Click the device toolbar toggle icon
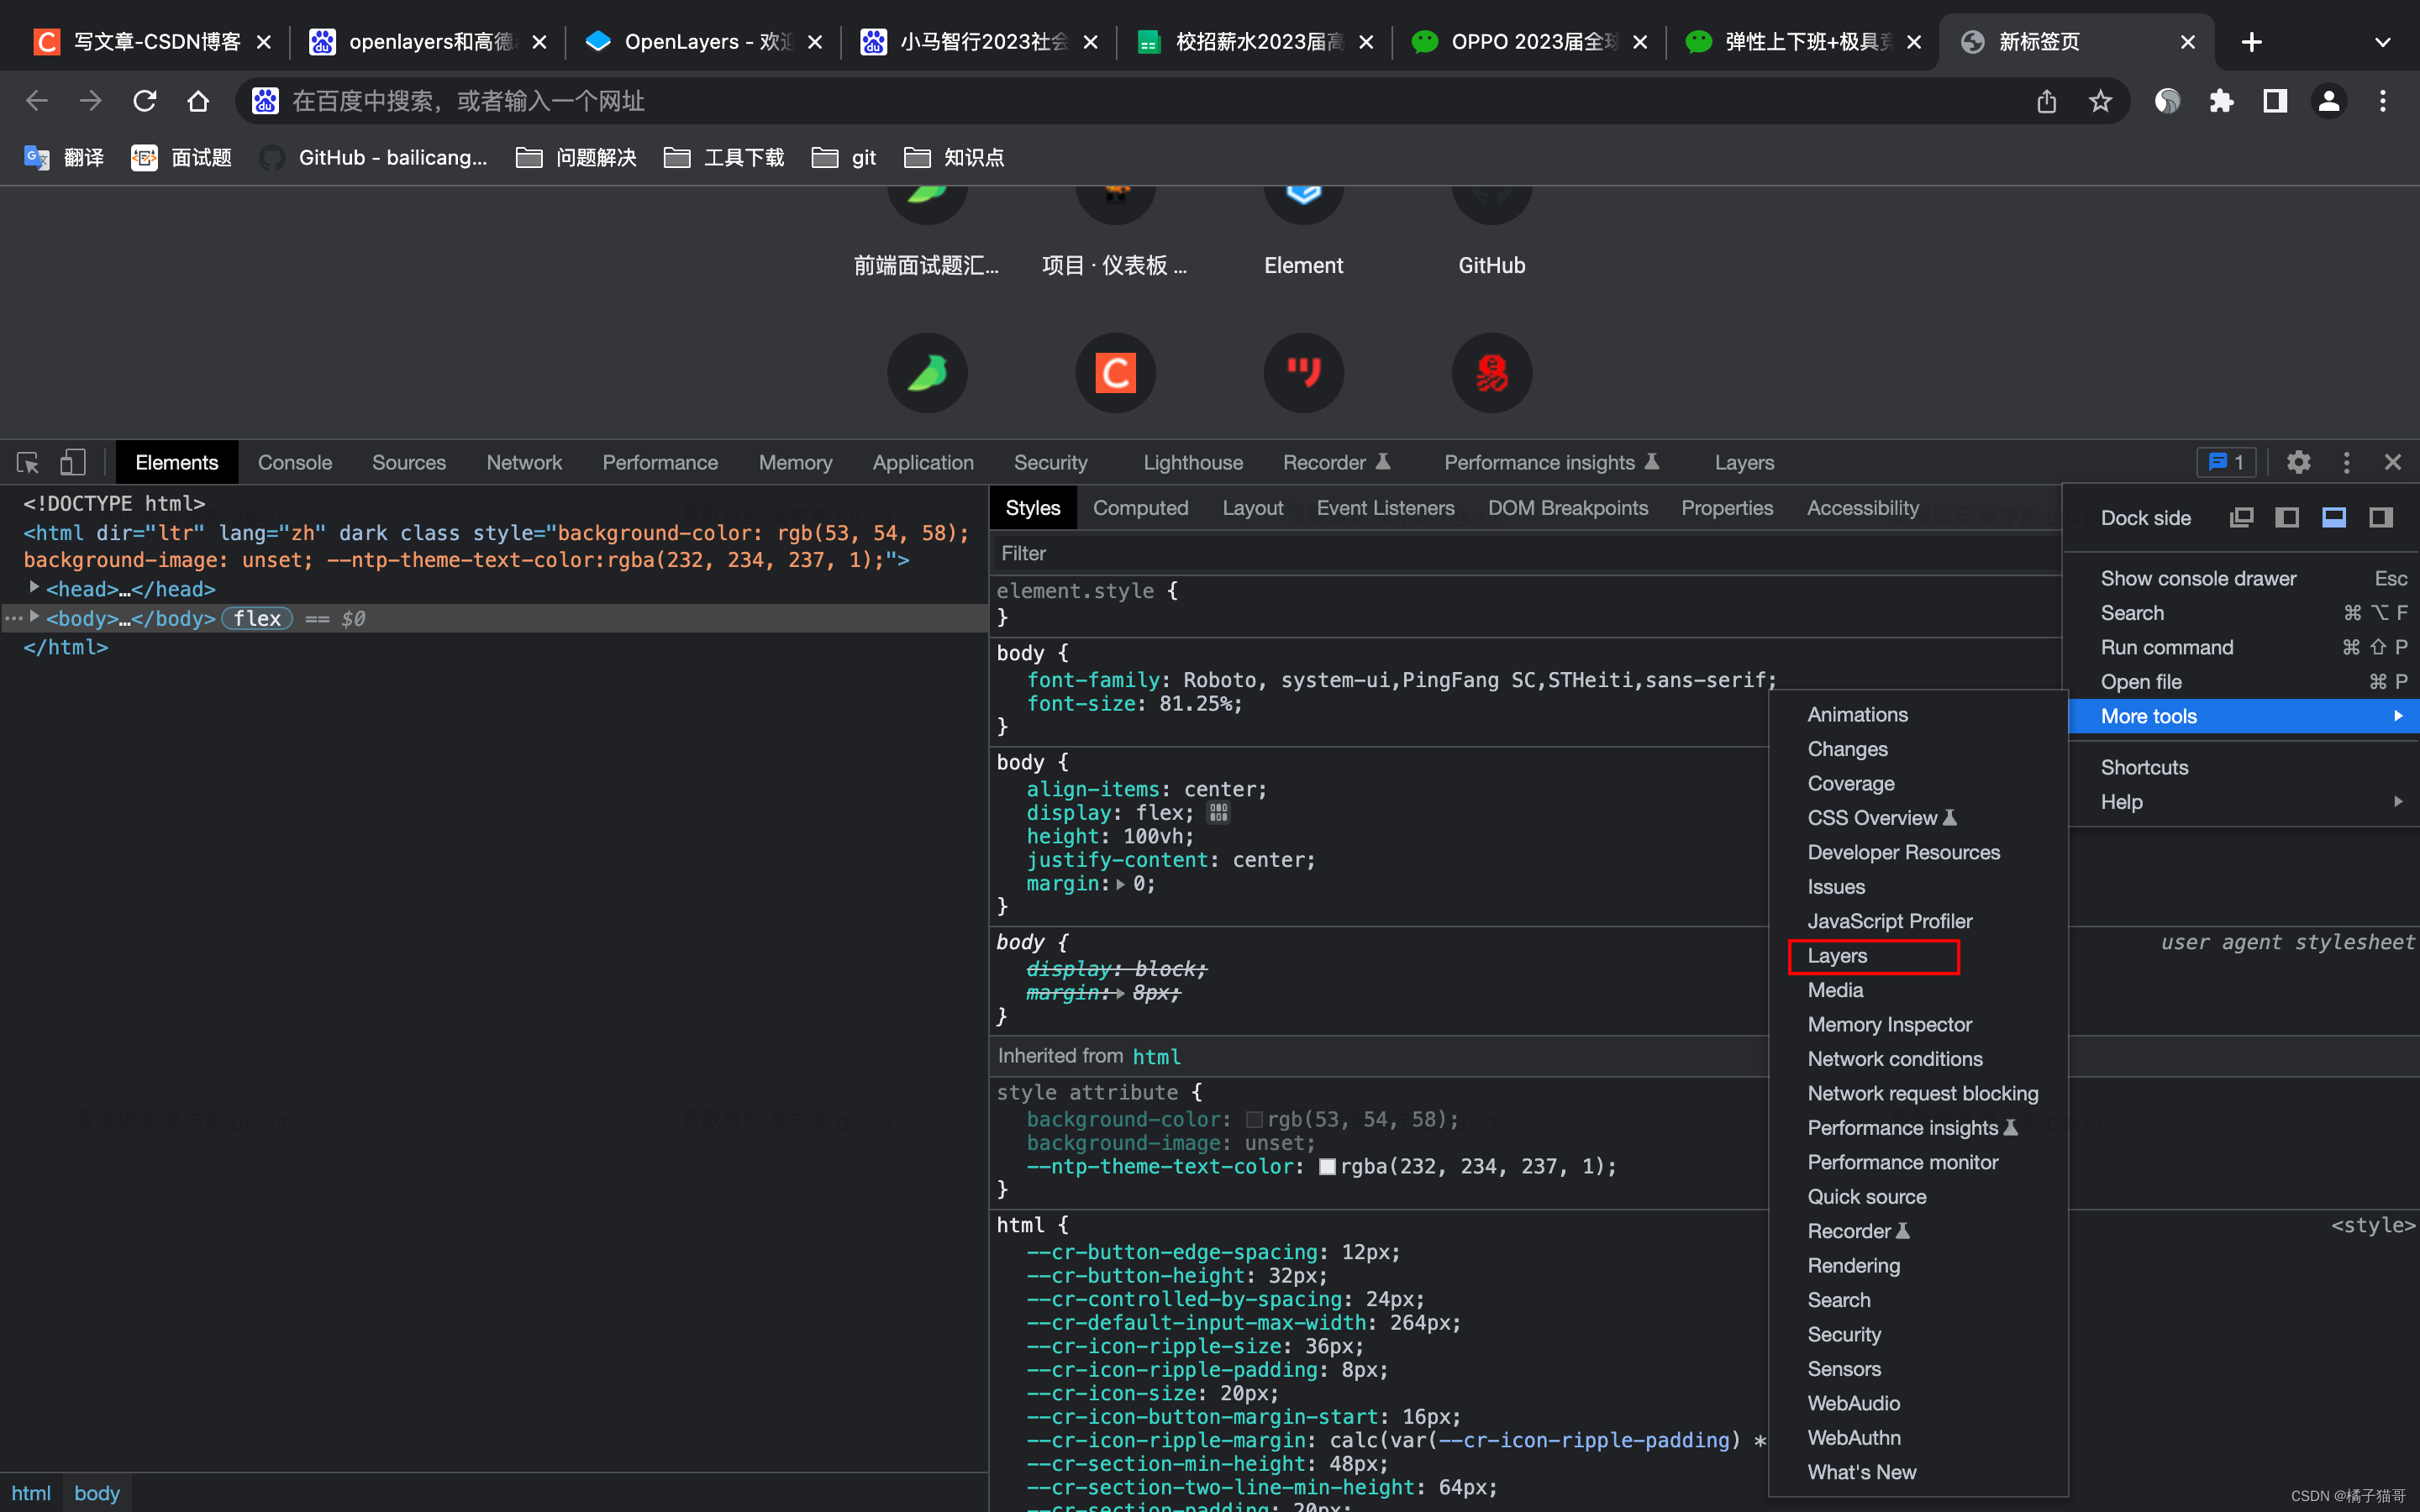 (x=71, y=462)
